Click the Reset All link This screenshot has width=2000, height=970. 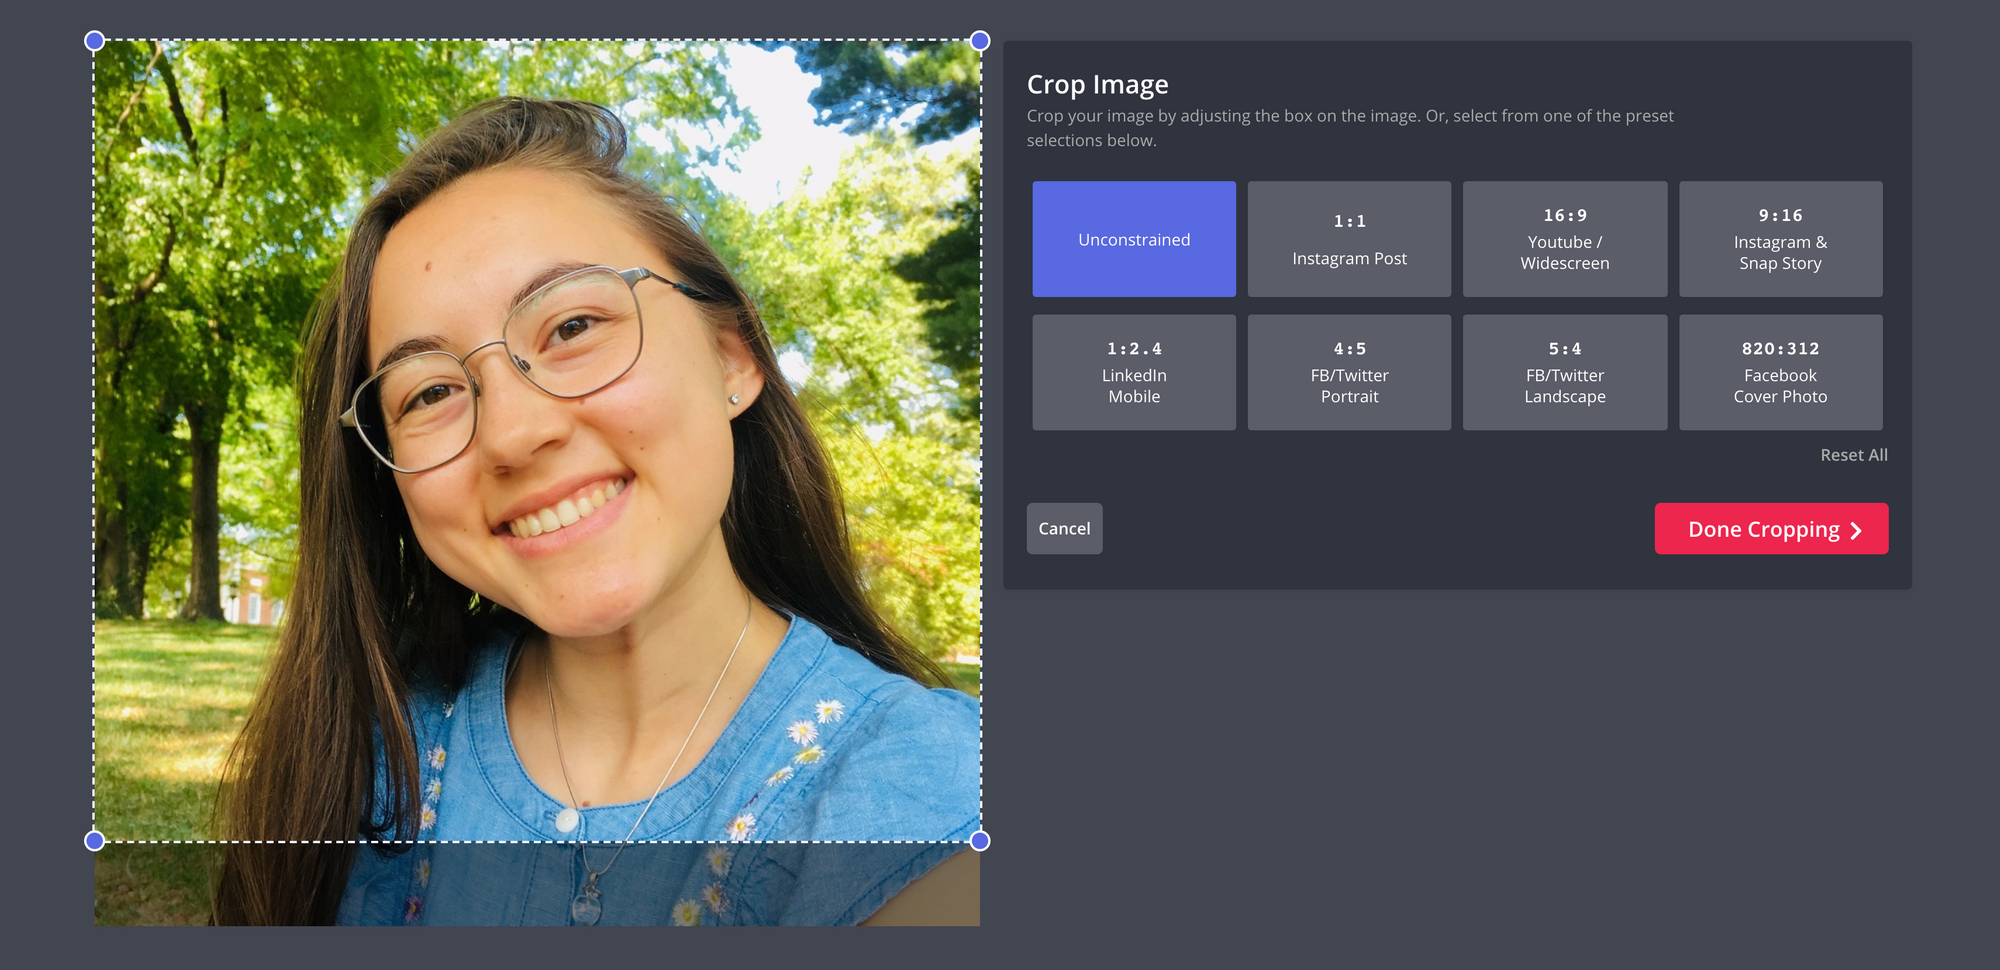tap(1853, 455)
